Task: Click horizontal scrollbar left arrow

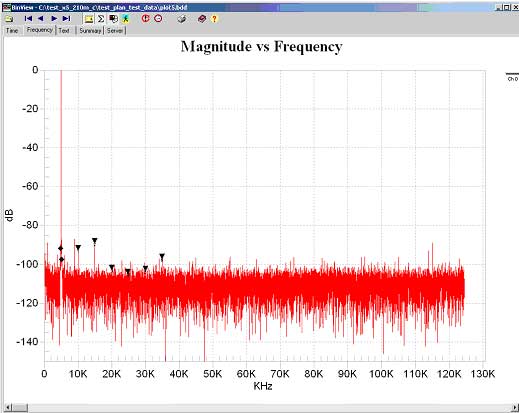Action: click(x=8, y=408)
